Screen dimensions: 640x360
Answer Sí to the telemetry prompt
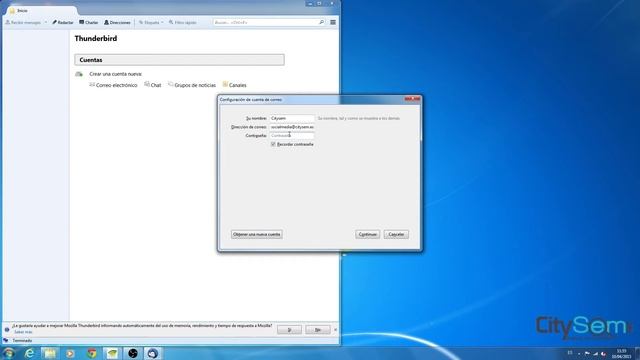click(289, 330)
